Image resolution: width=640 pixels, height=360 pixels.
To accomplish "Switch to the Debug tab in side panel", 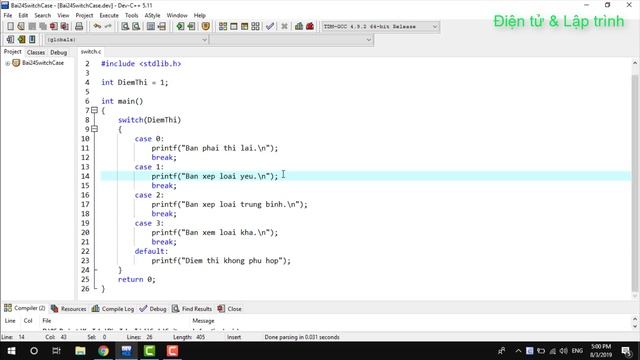I will point(58,52).
